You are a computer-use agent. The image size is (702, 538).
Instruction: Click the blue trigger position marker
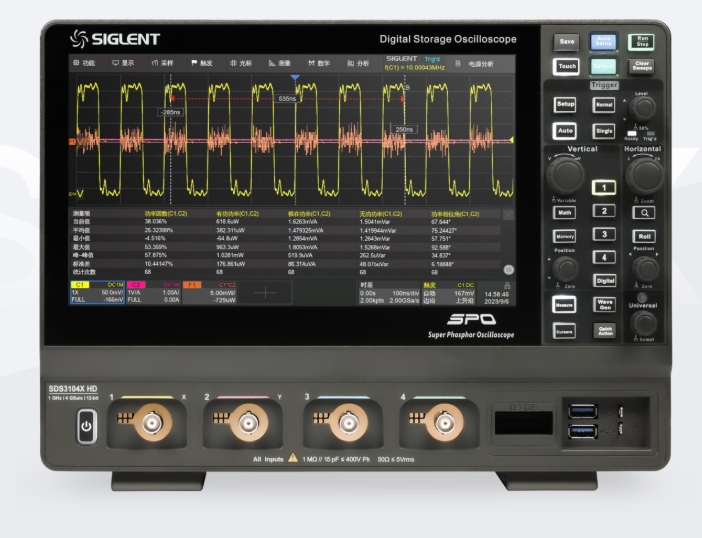coord(294,77)
